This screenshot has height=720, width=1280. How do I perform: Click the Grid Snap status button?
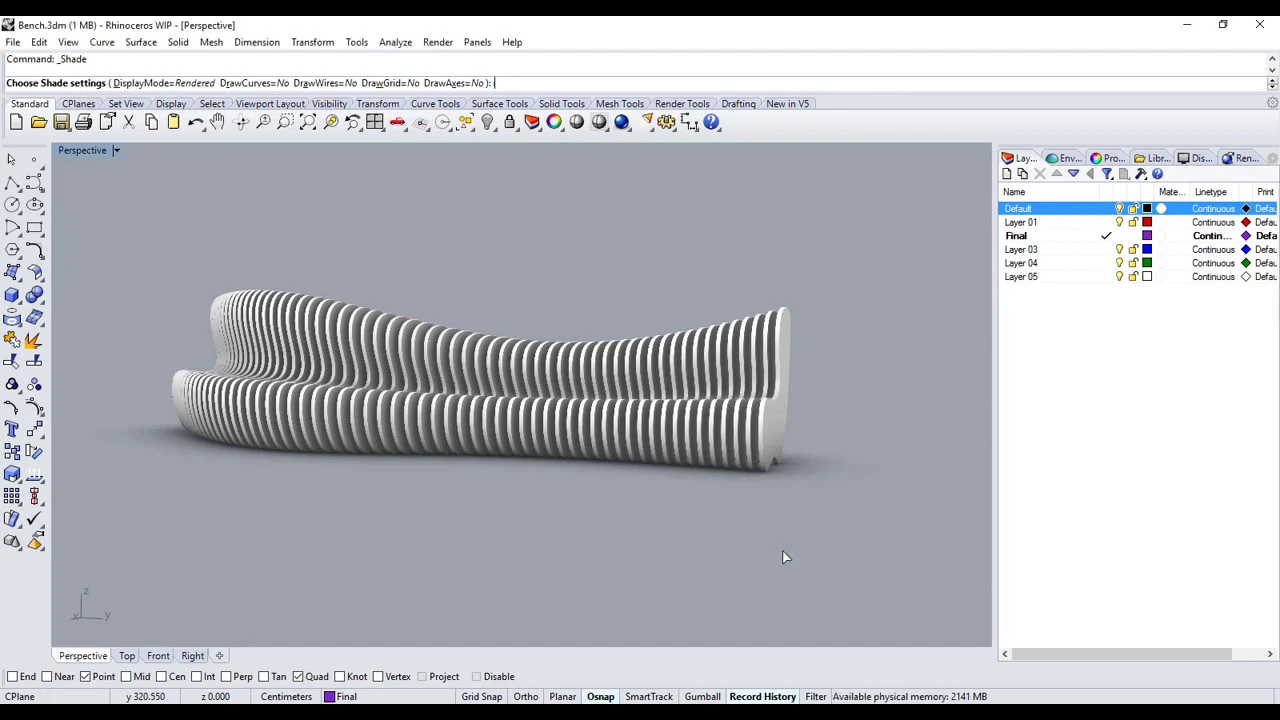tap(481, 697)
